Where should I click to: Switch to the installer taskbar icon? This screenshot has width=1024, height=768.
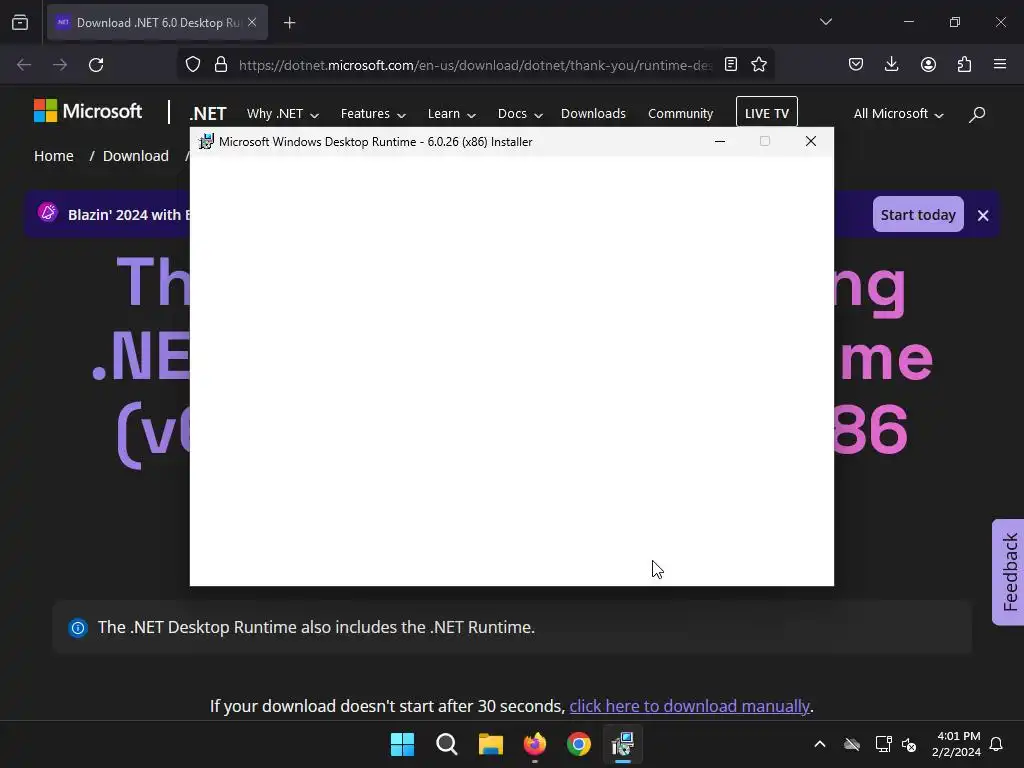(x=622, y=744)
